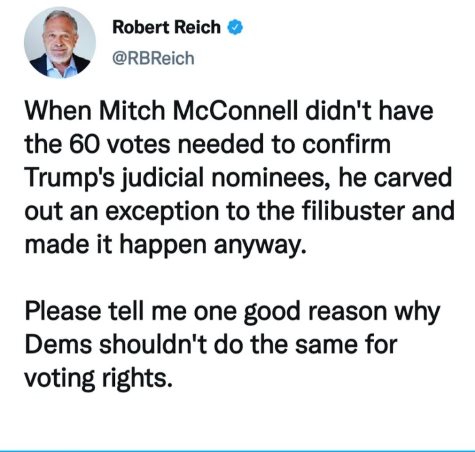Click the word 'happen' in the tweet
The width and height of the screenshot is (475, 452).
[163, 246]
